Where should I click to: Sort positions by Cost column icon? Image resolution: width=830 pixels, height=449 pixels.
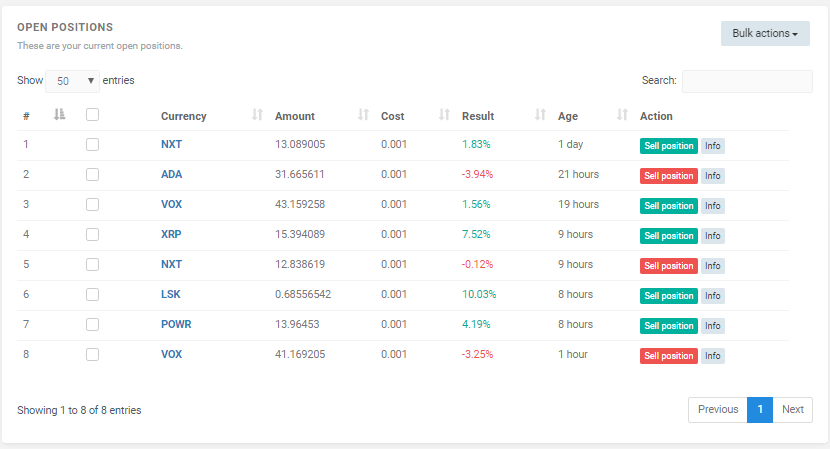click(x=444, y=116)
